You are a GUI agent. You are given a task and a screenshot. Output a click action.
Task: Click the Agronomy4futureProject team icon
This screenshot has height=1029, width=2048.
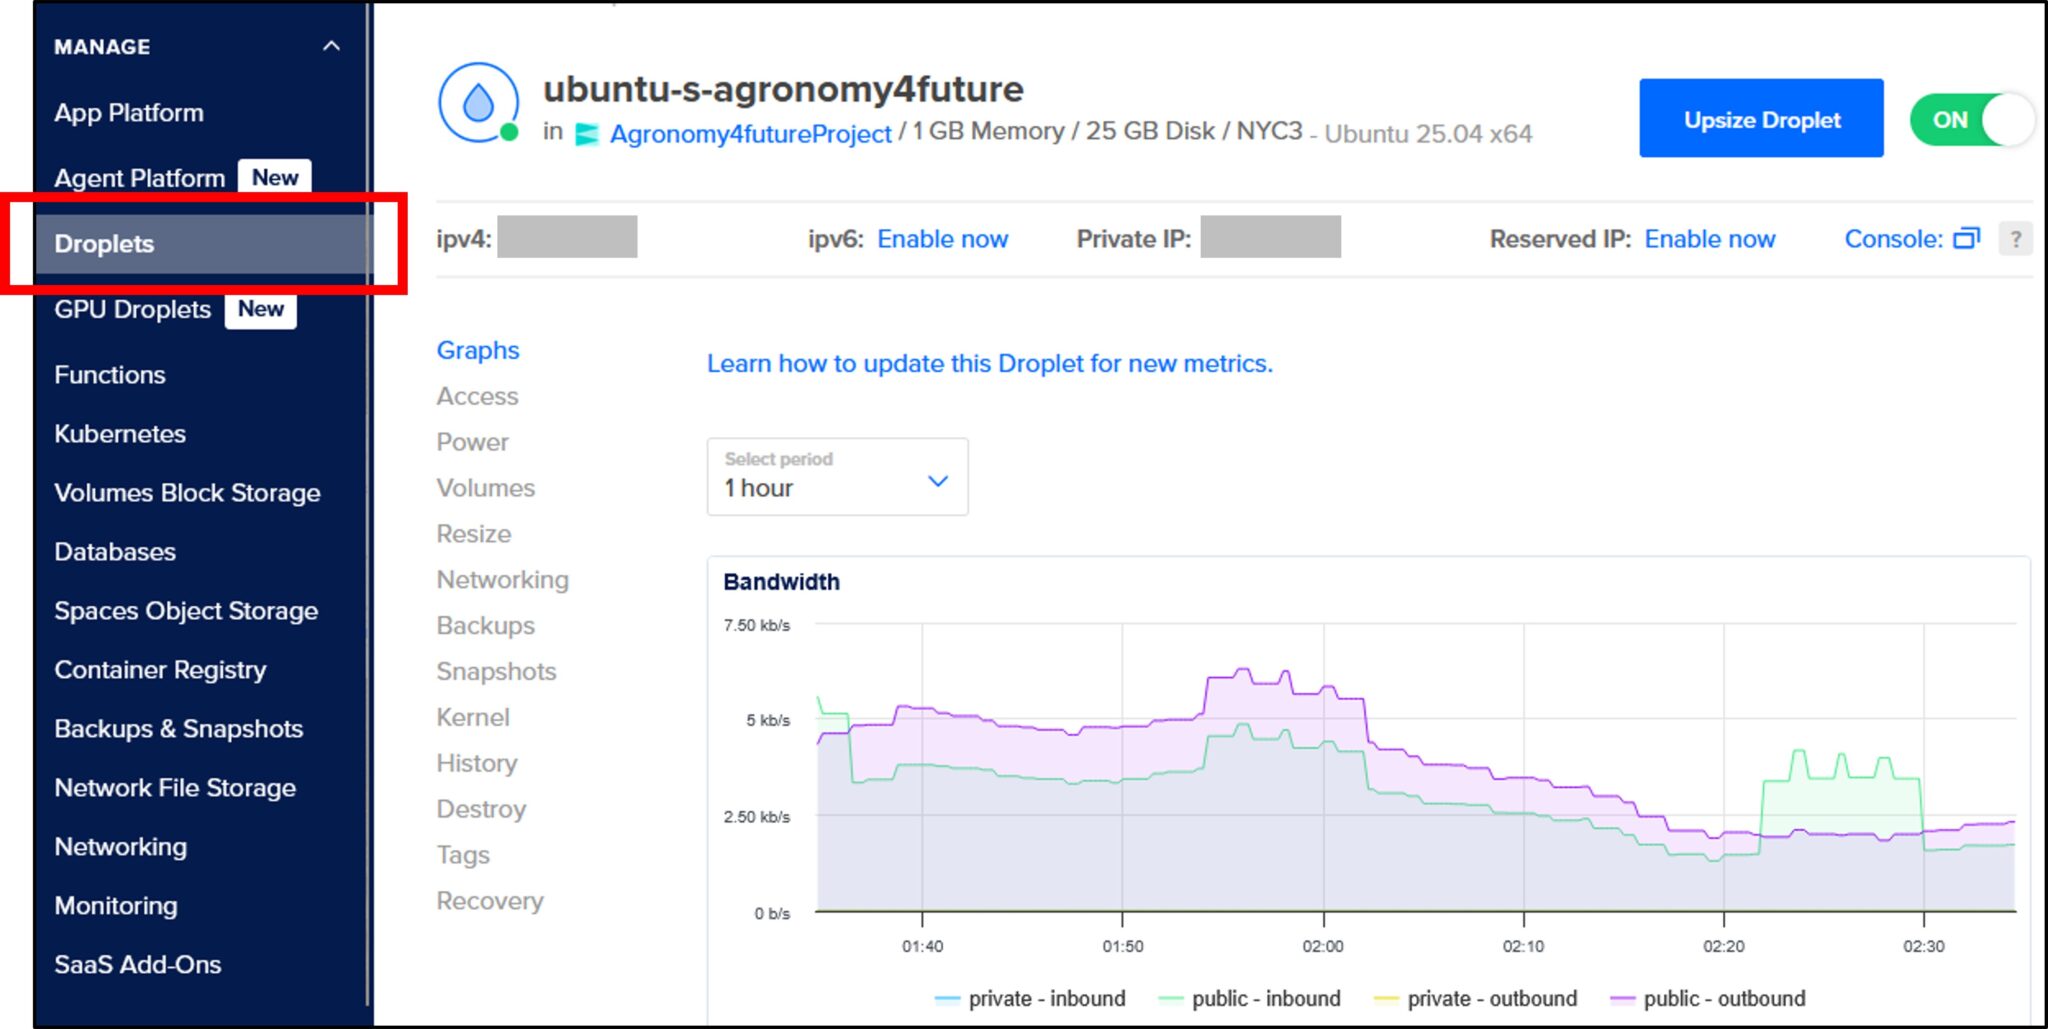point(585,134)
